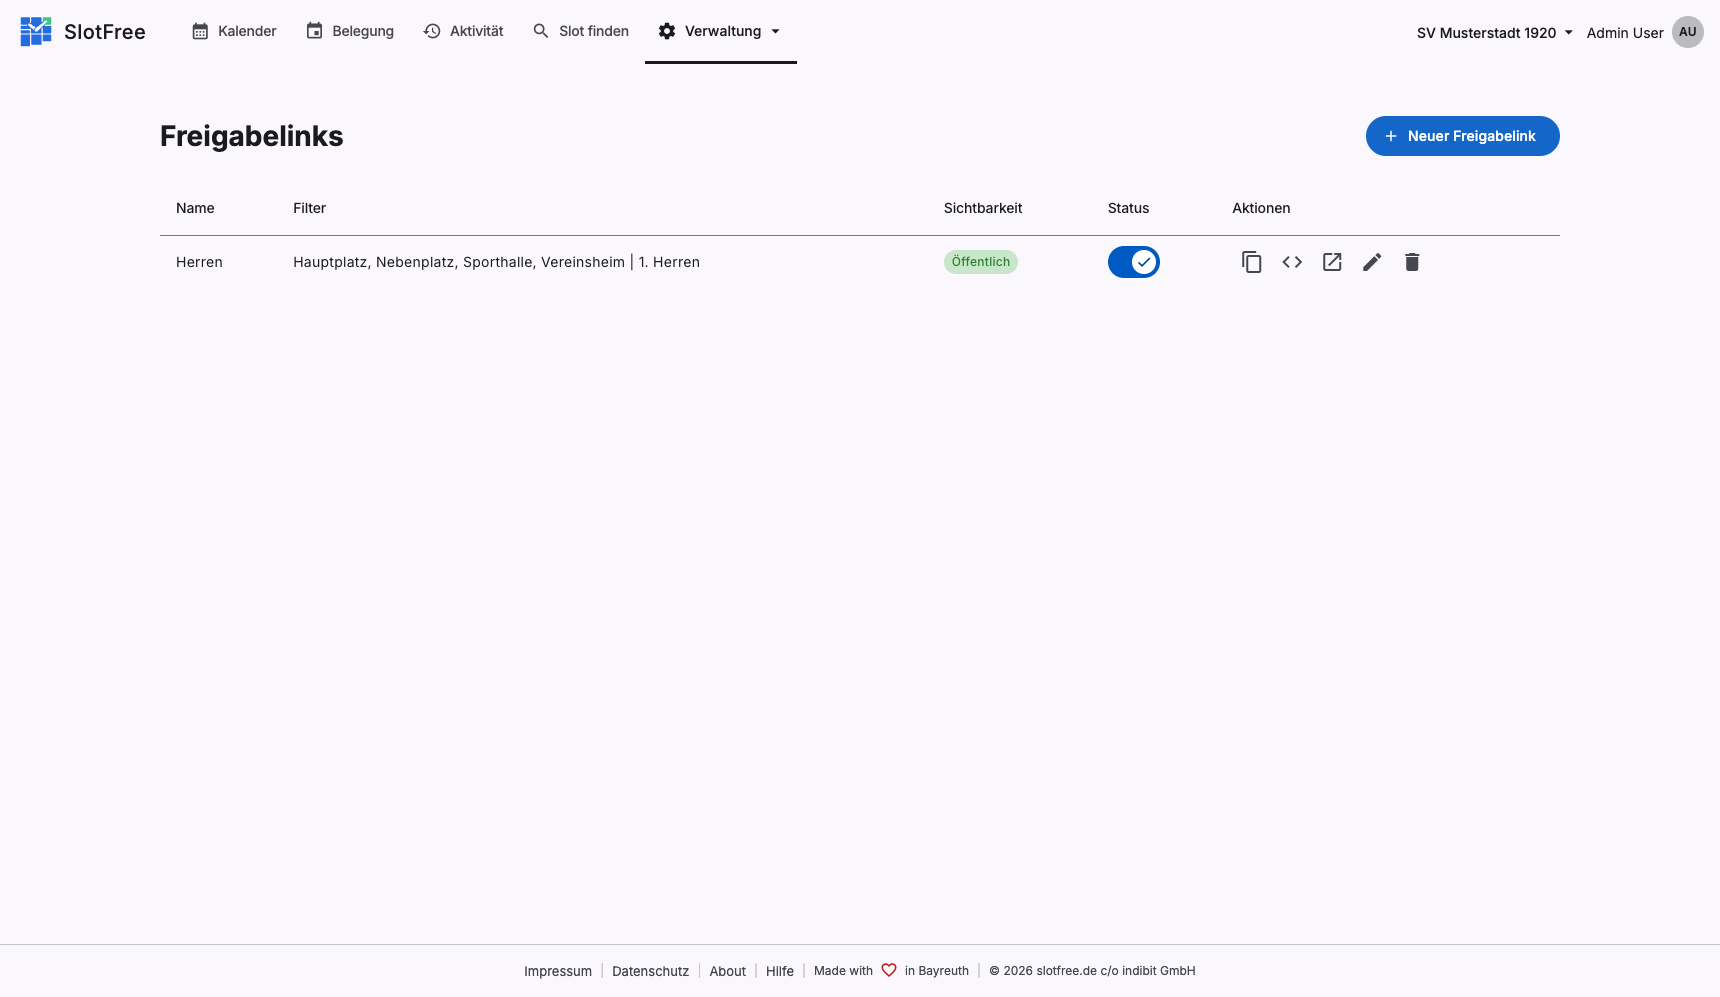Click the AU avatar circle

(x=1688, y=31)
